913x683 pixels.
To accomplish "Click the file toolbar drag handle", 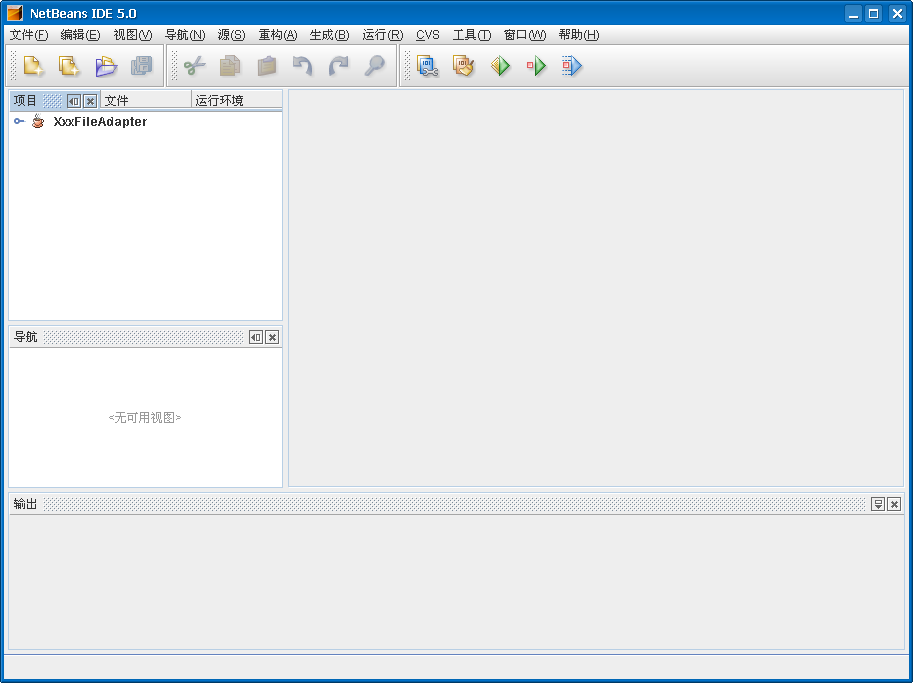I will pyautogui.click(x=14, y=66).
